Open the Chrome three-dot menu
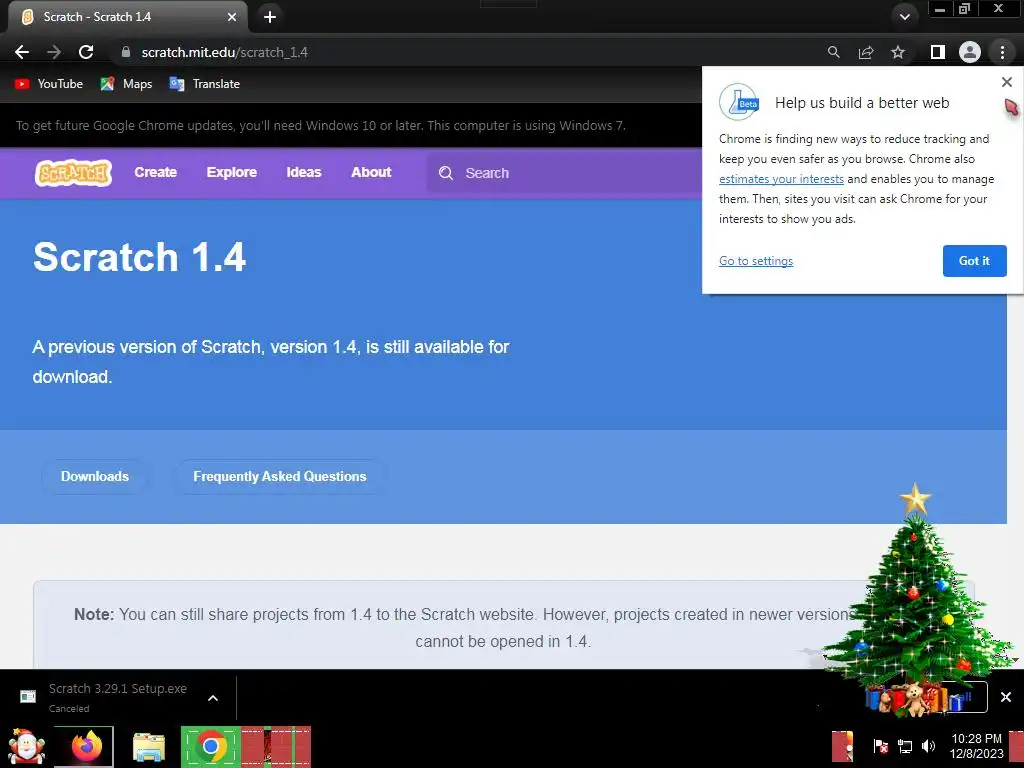 click(1002, 52)
